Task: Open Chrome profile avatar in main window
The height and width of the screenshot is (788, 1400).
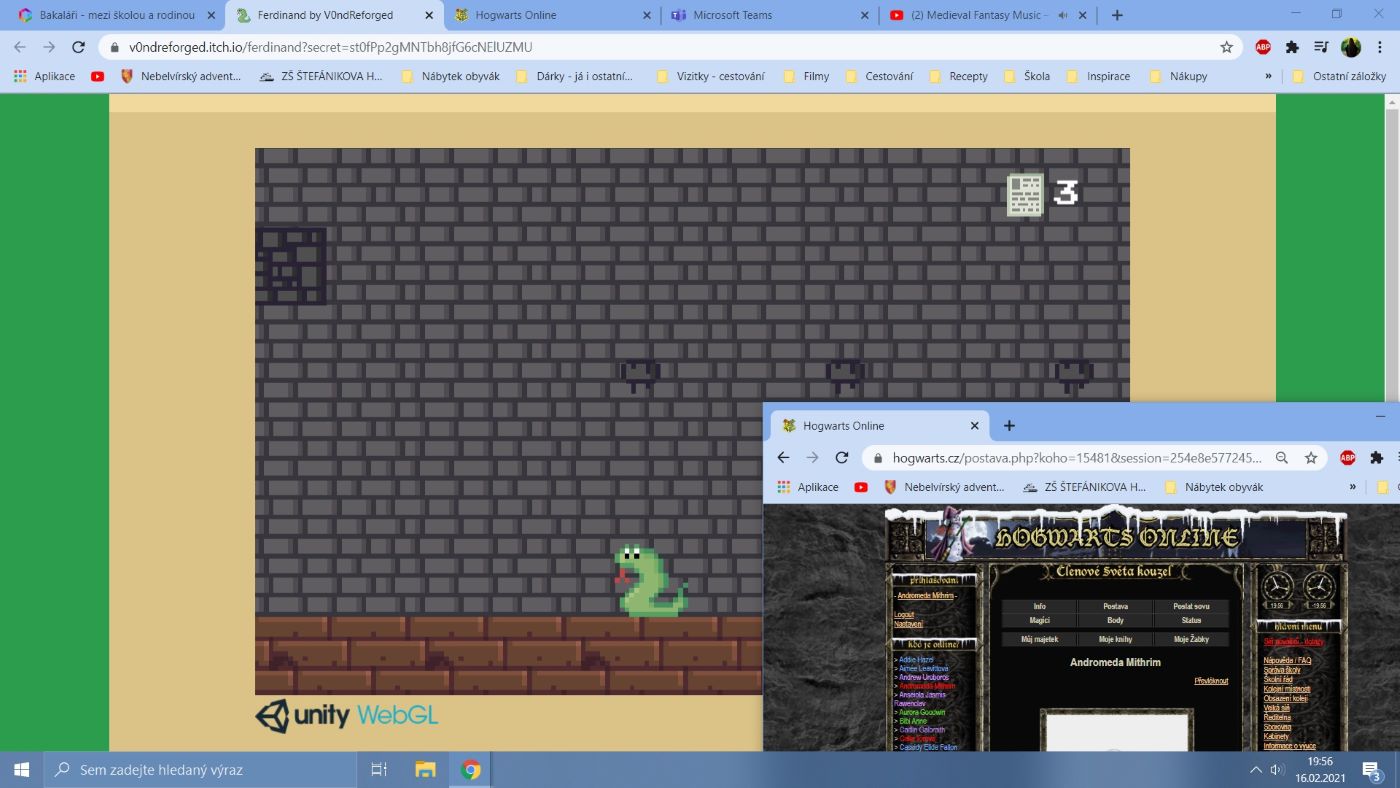Action: click(x=1351, y=47)
